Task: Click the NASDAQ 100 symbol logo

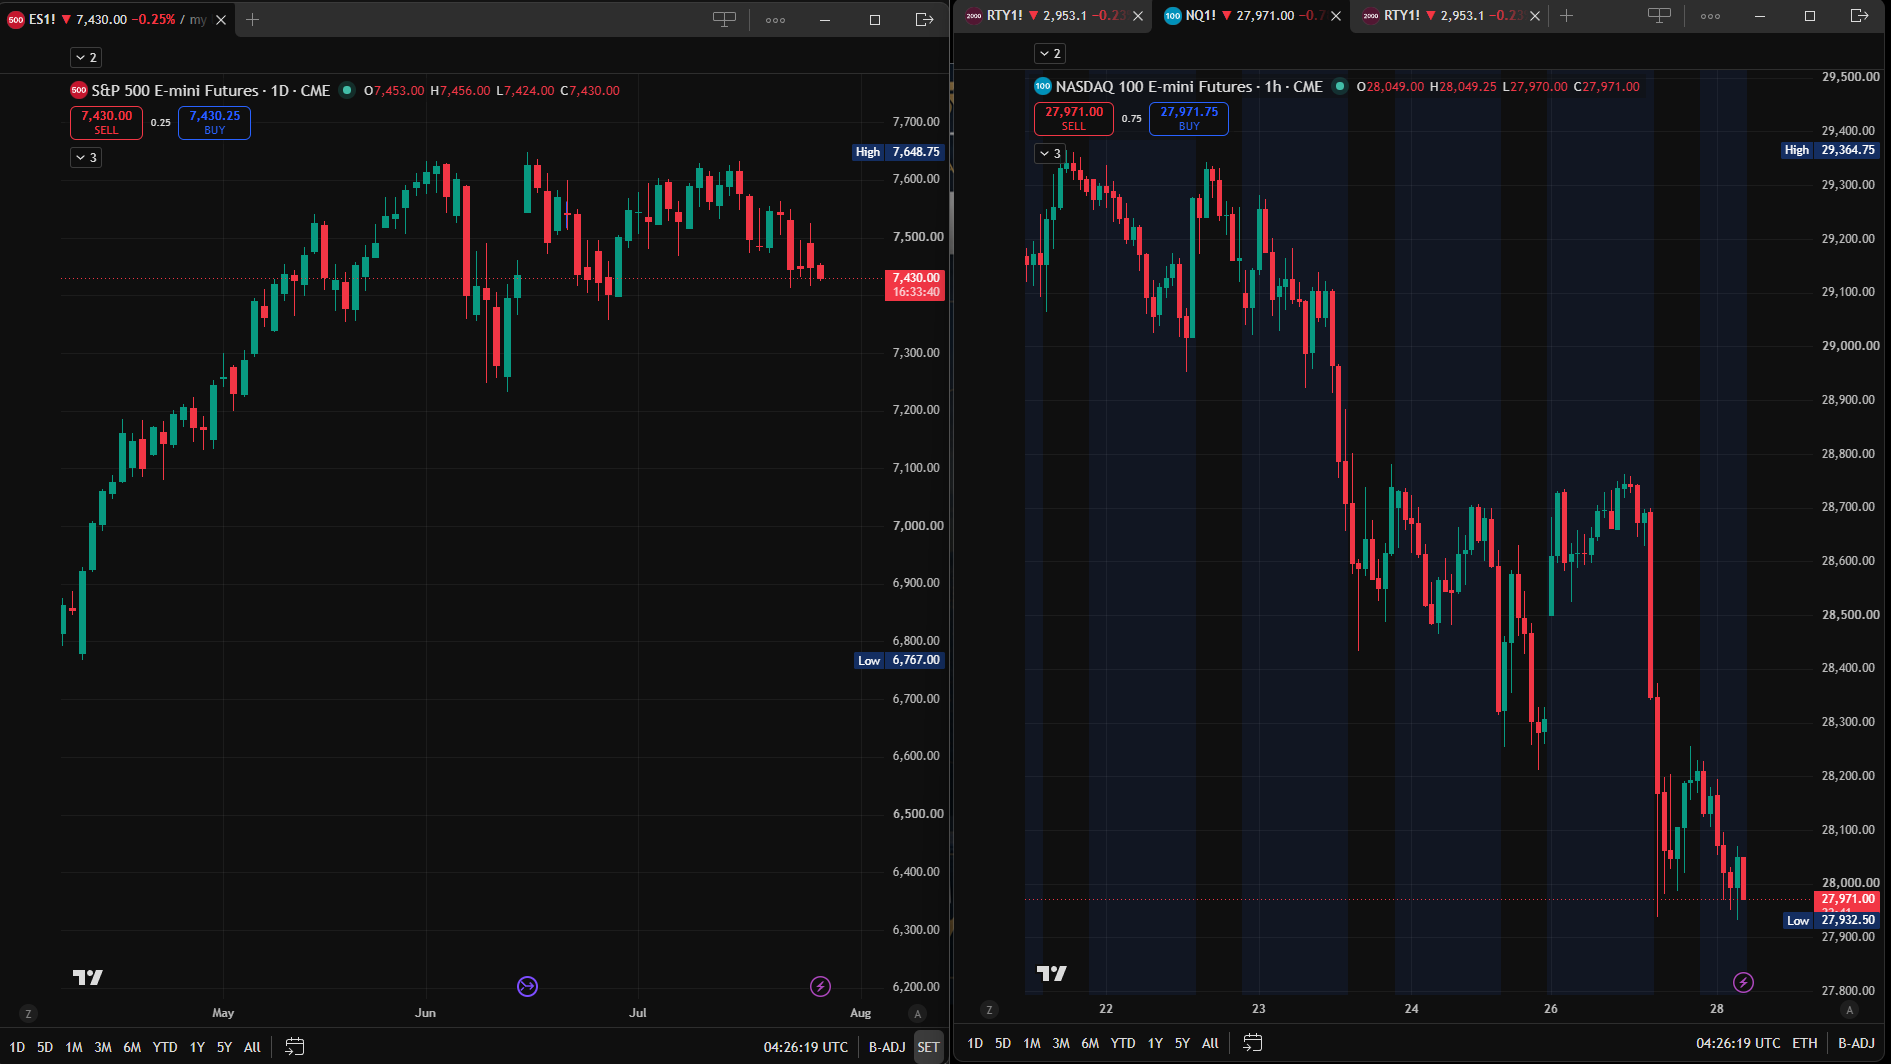Action: click(1043, 86)
